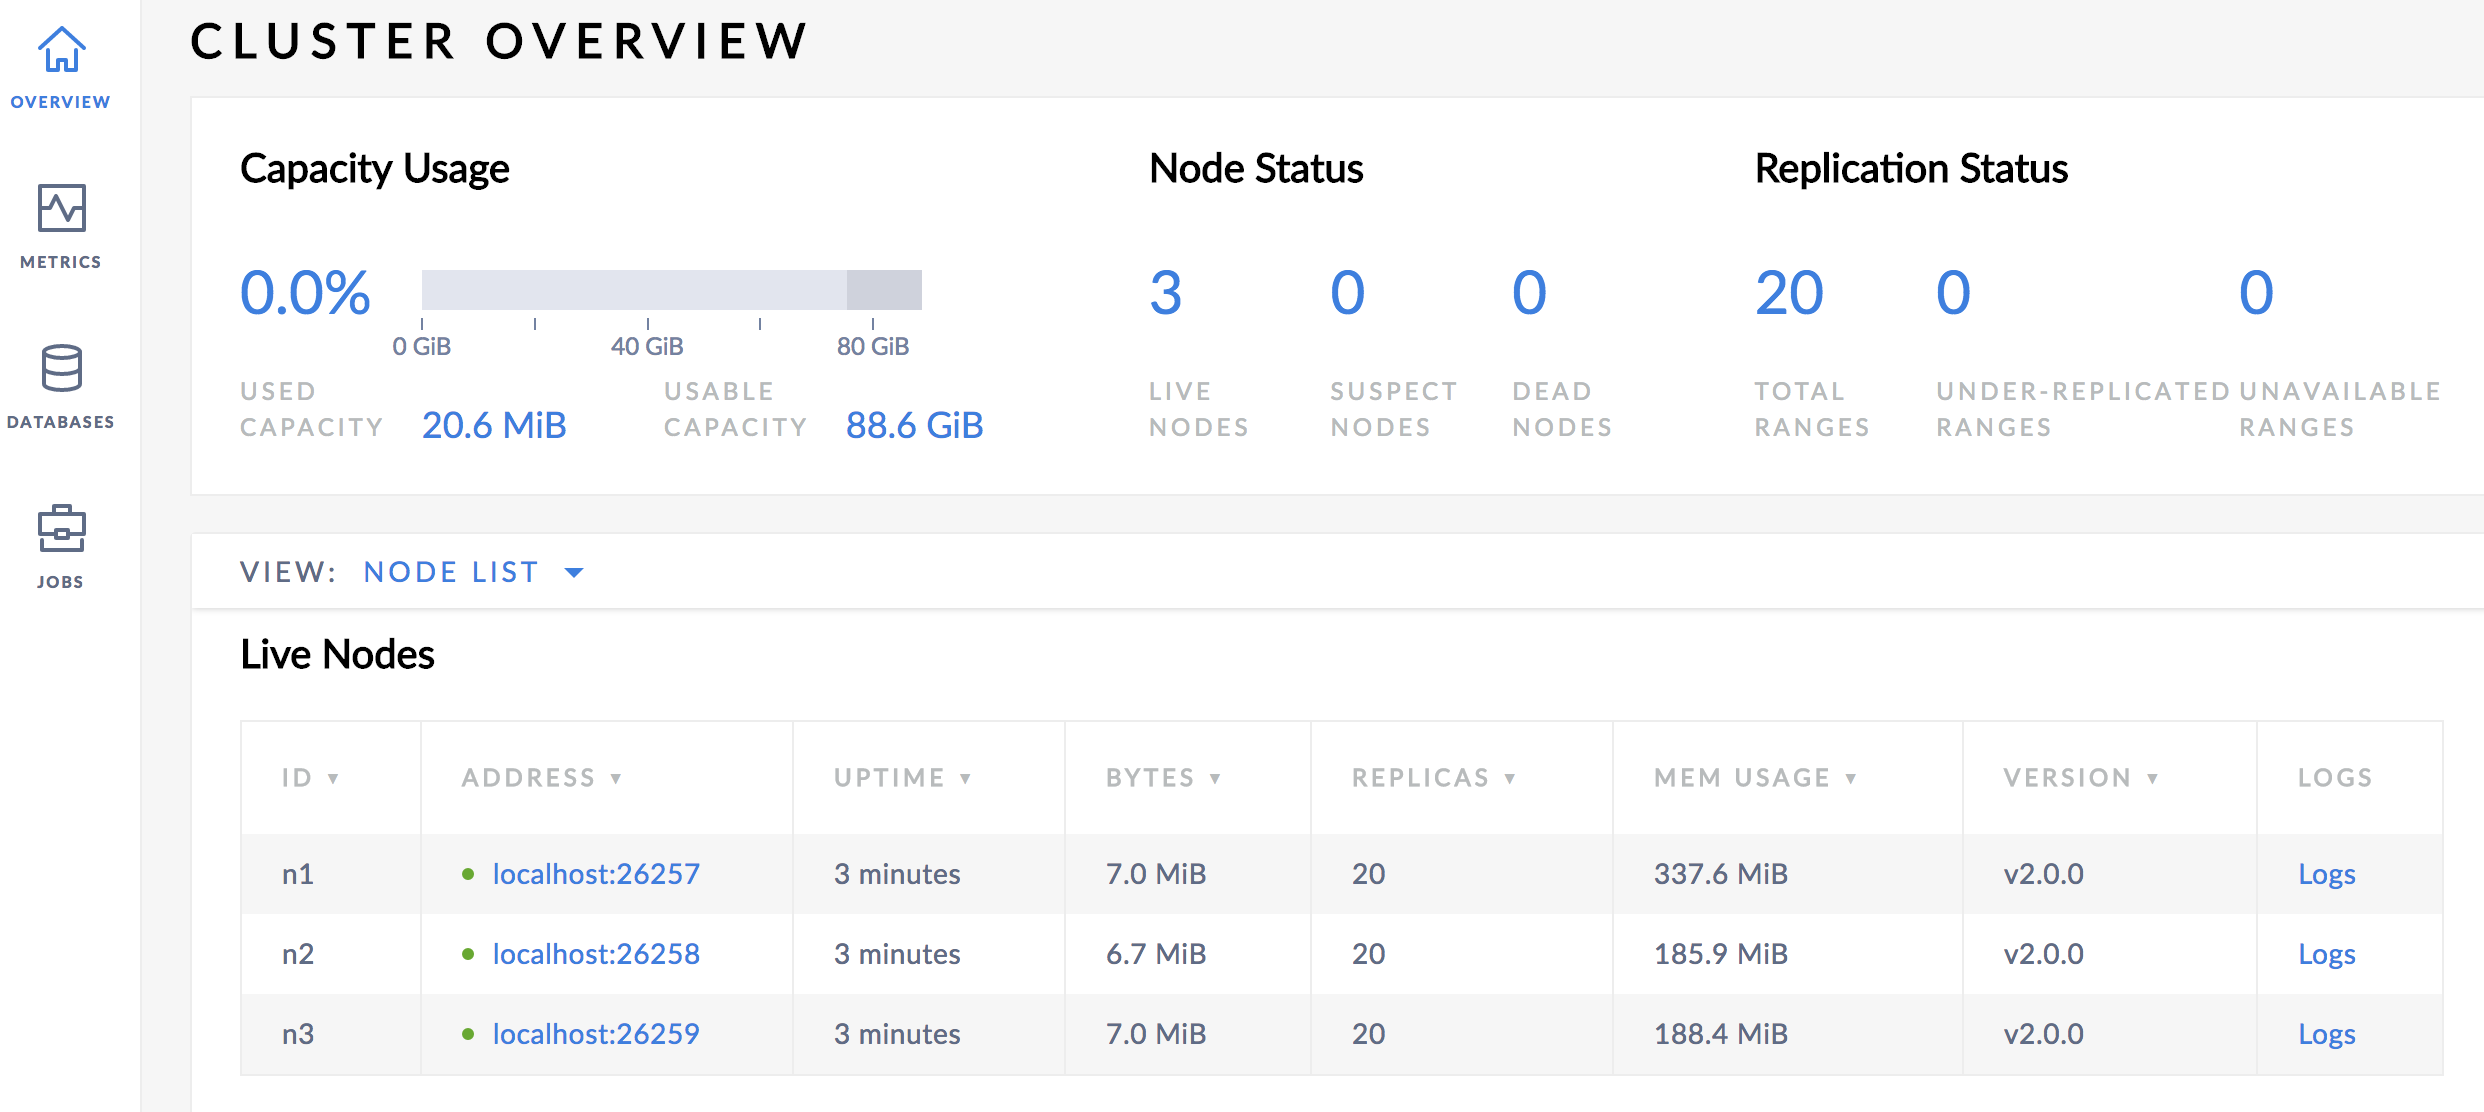Viewport: 2484px width, 1112px height.
Task: Open the Jobs briefcase icon
Action: tap(61, 528)
